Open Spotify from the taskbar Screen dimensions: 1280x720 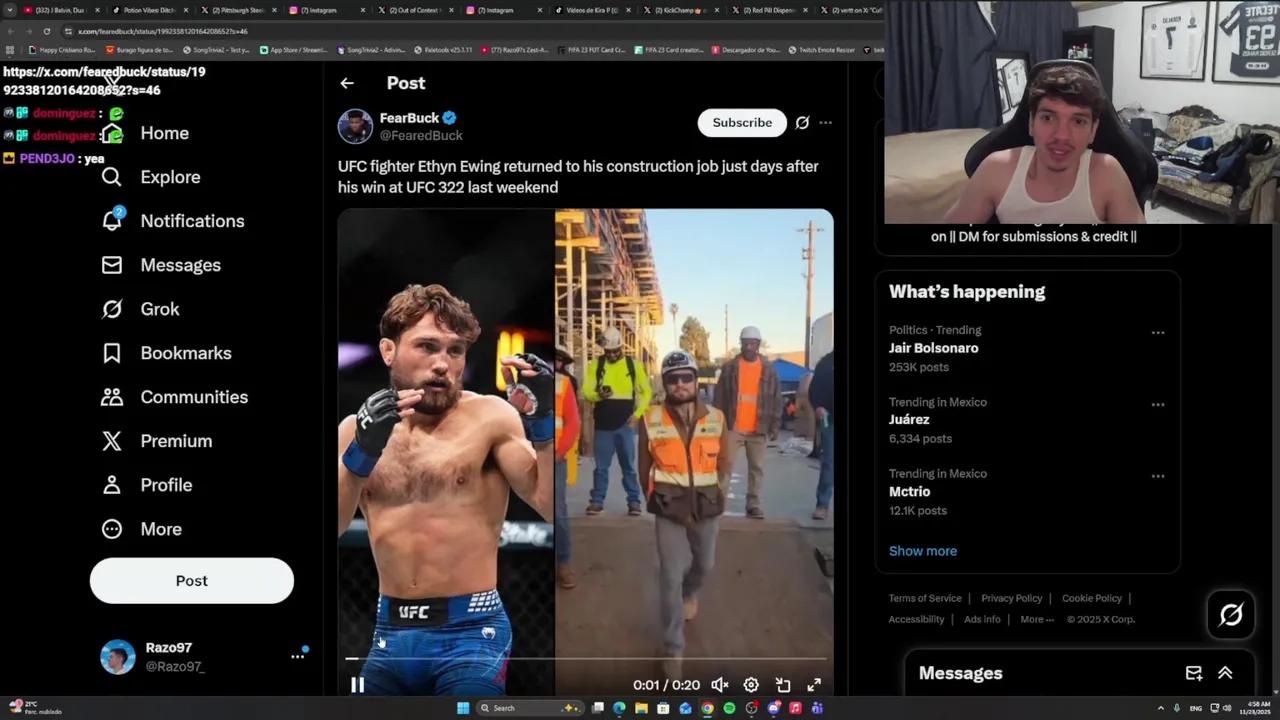coord(729,708)
